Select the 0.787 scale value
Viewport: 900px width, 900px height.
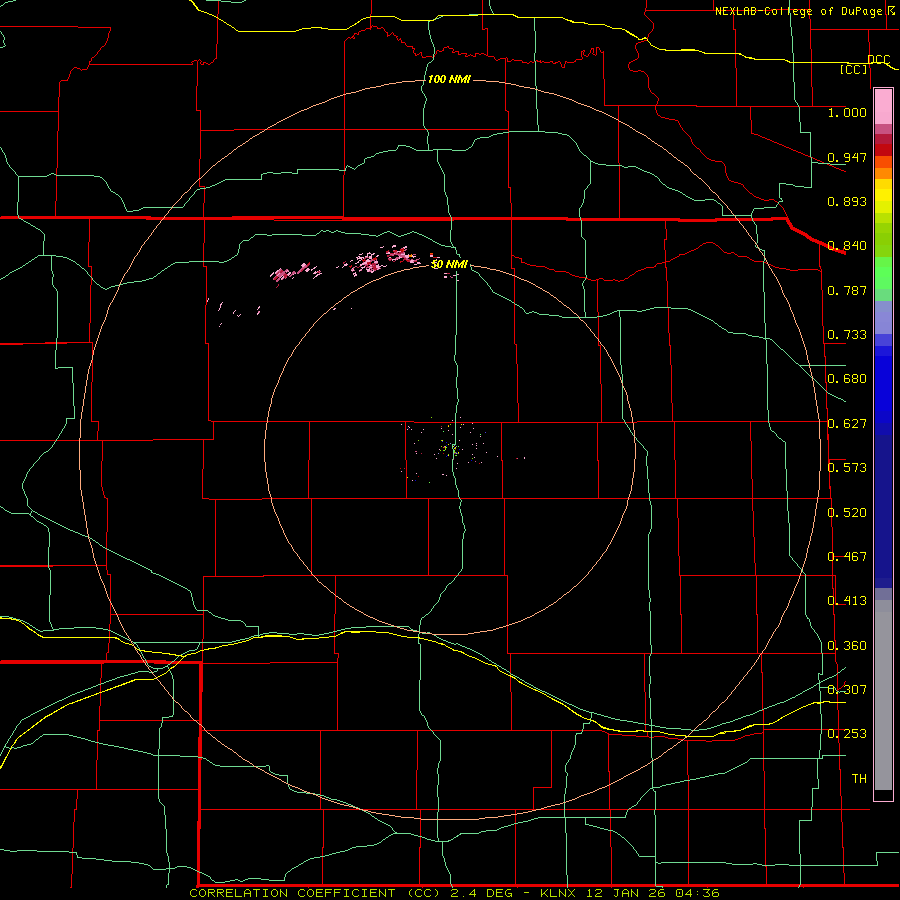coord(847,290)
